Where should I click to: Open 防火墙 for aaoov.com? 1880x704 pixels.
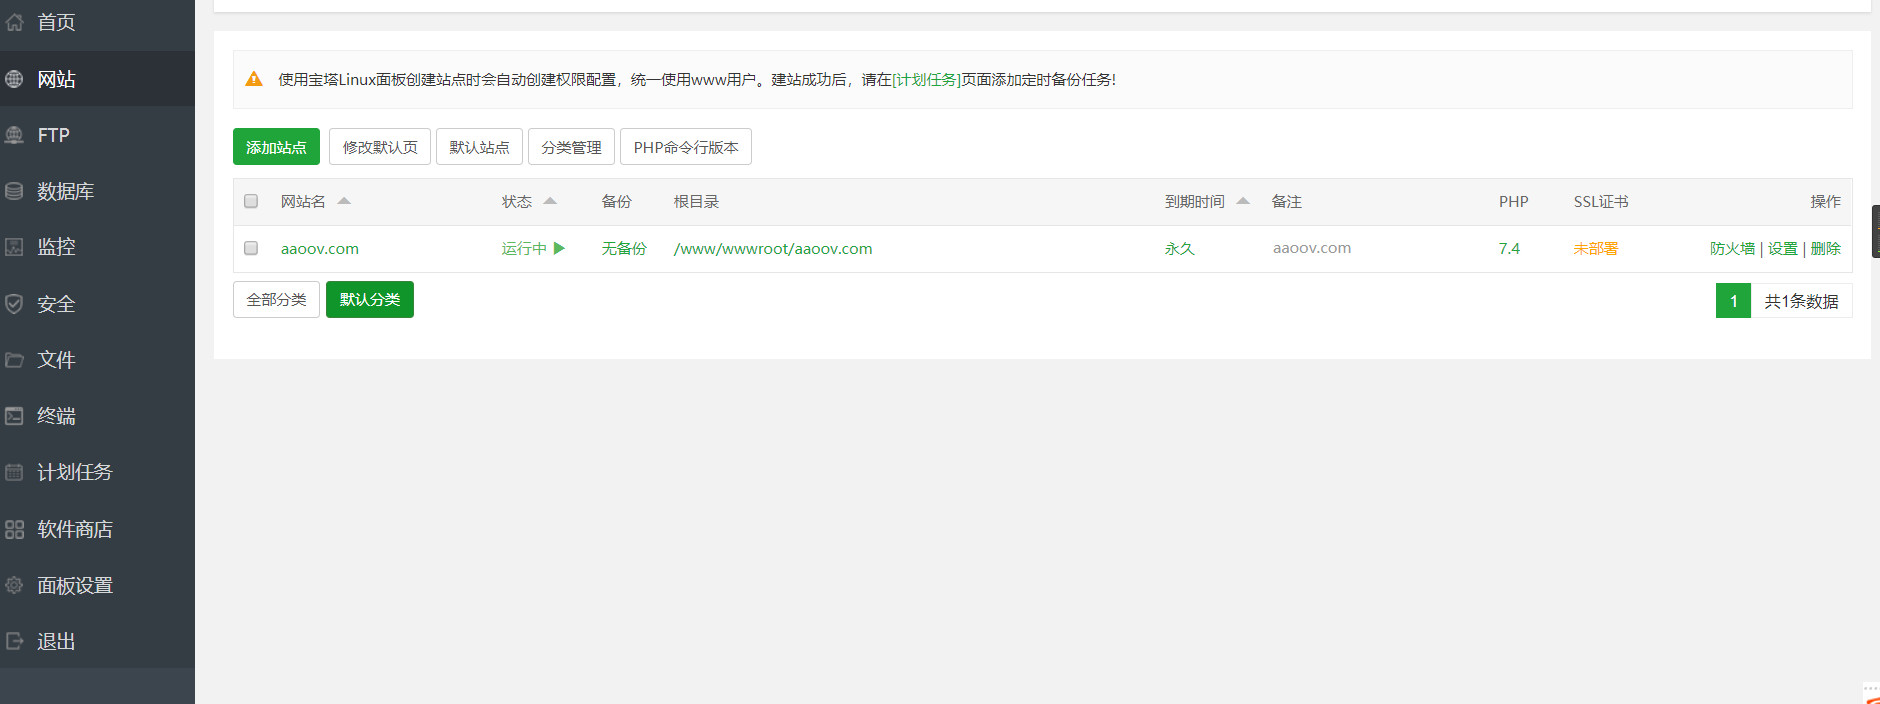[x=1733, y=248]
